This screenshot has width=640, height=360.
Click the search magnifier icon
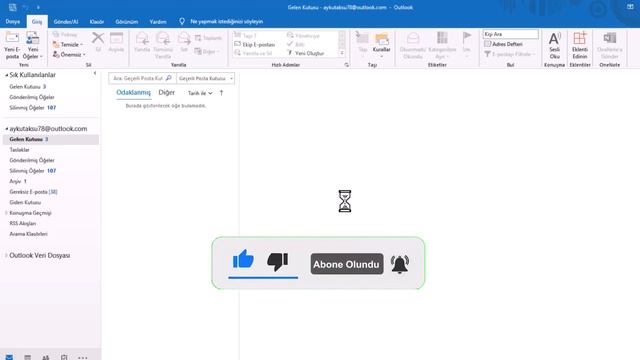tap(169, 78)
